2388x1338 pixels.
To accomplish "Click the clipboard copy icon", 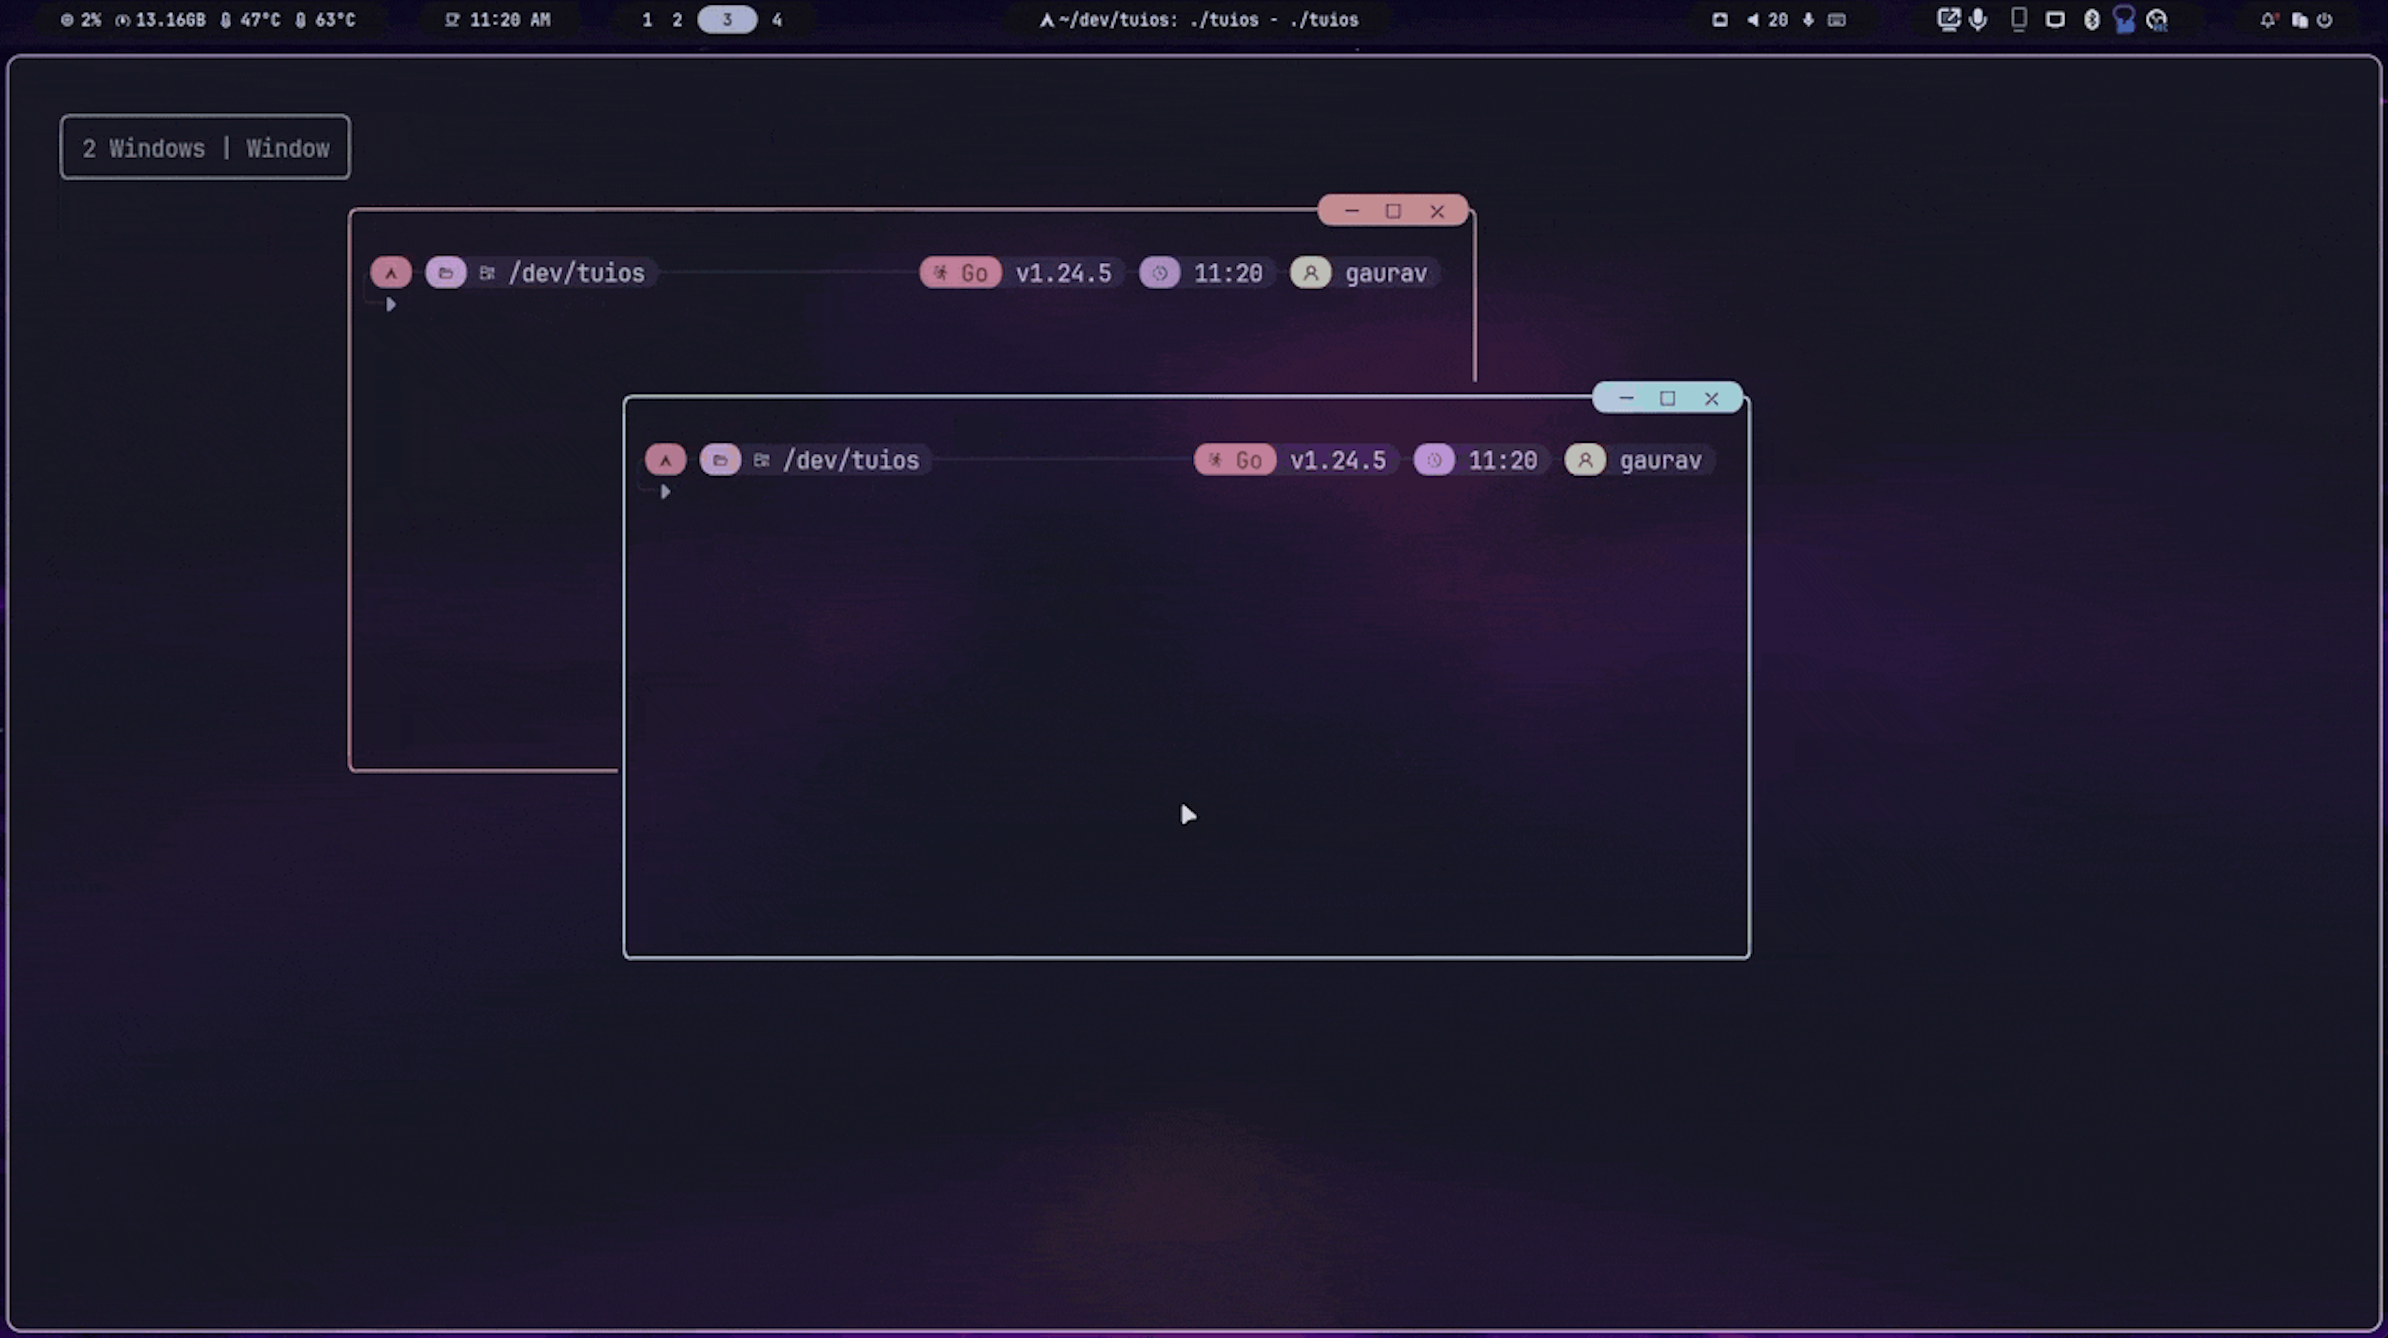I will (2299, 19).
